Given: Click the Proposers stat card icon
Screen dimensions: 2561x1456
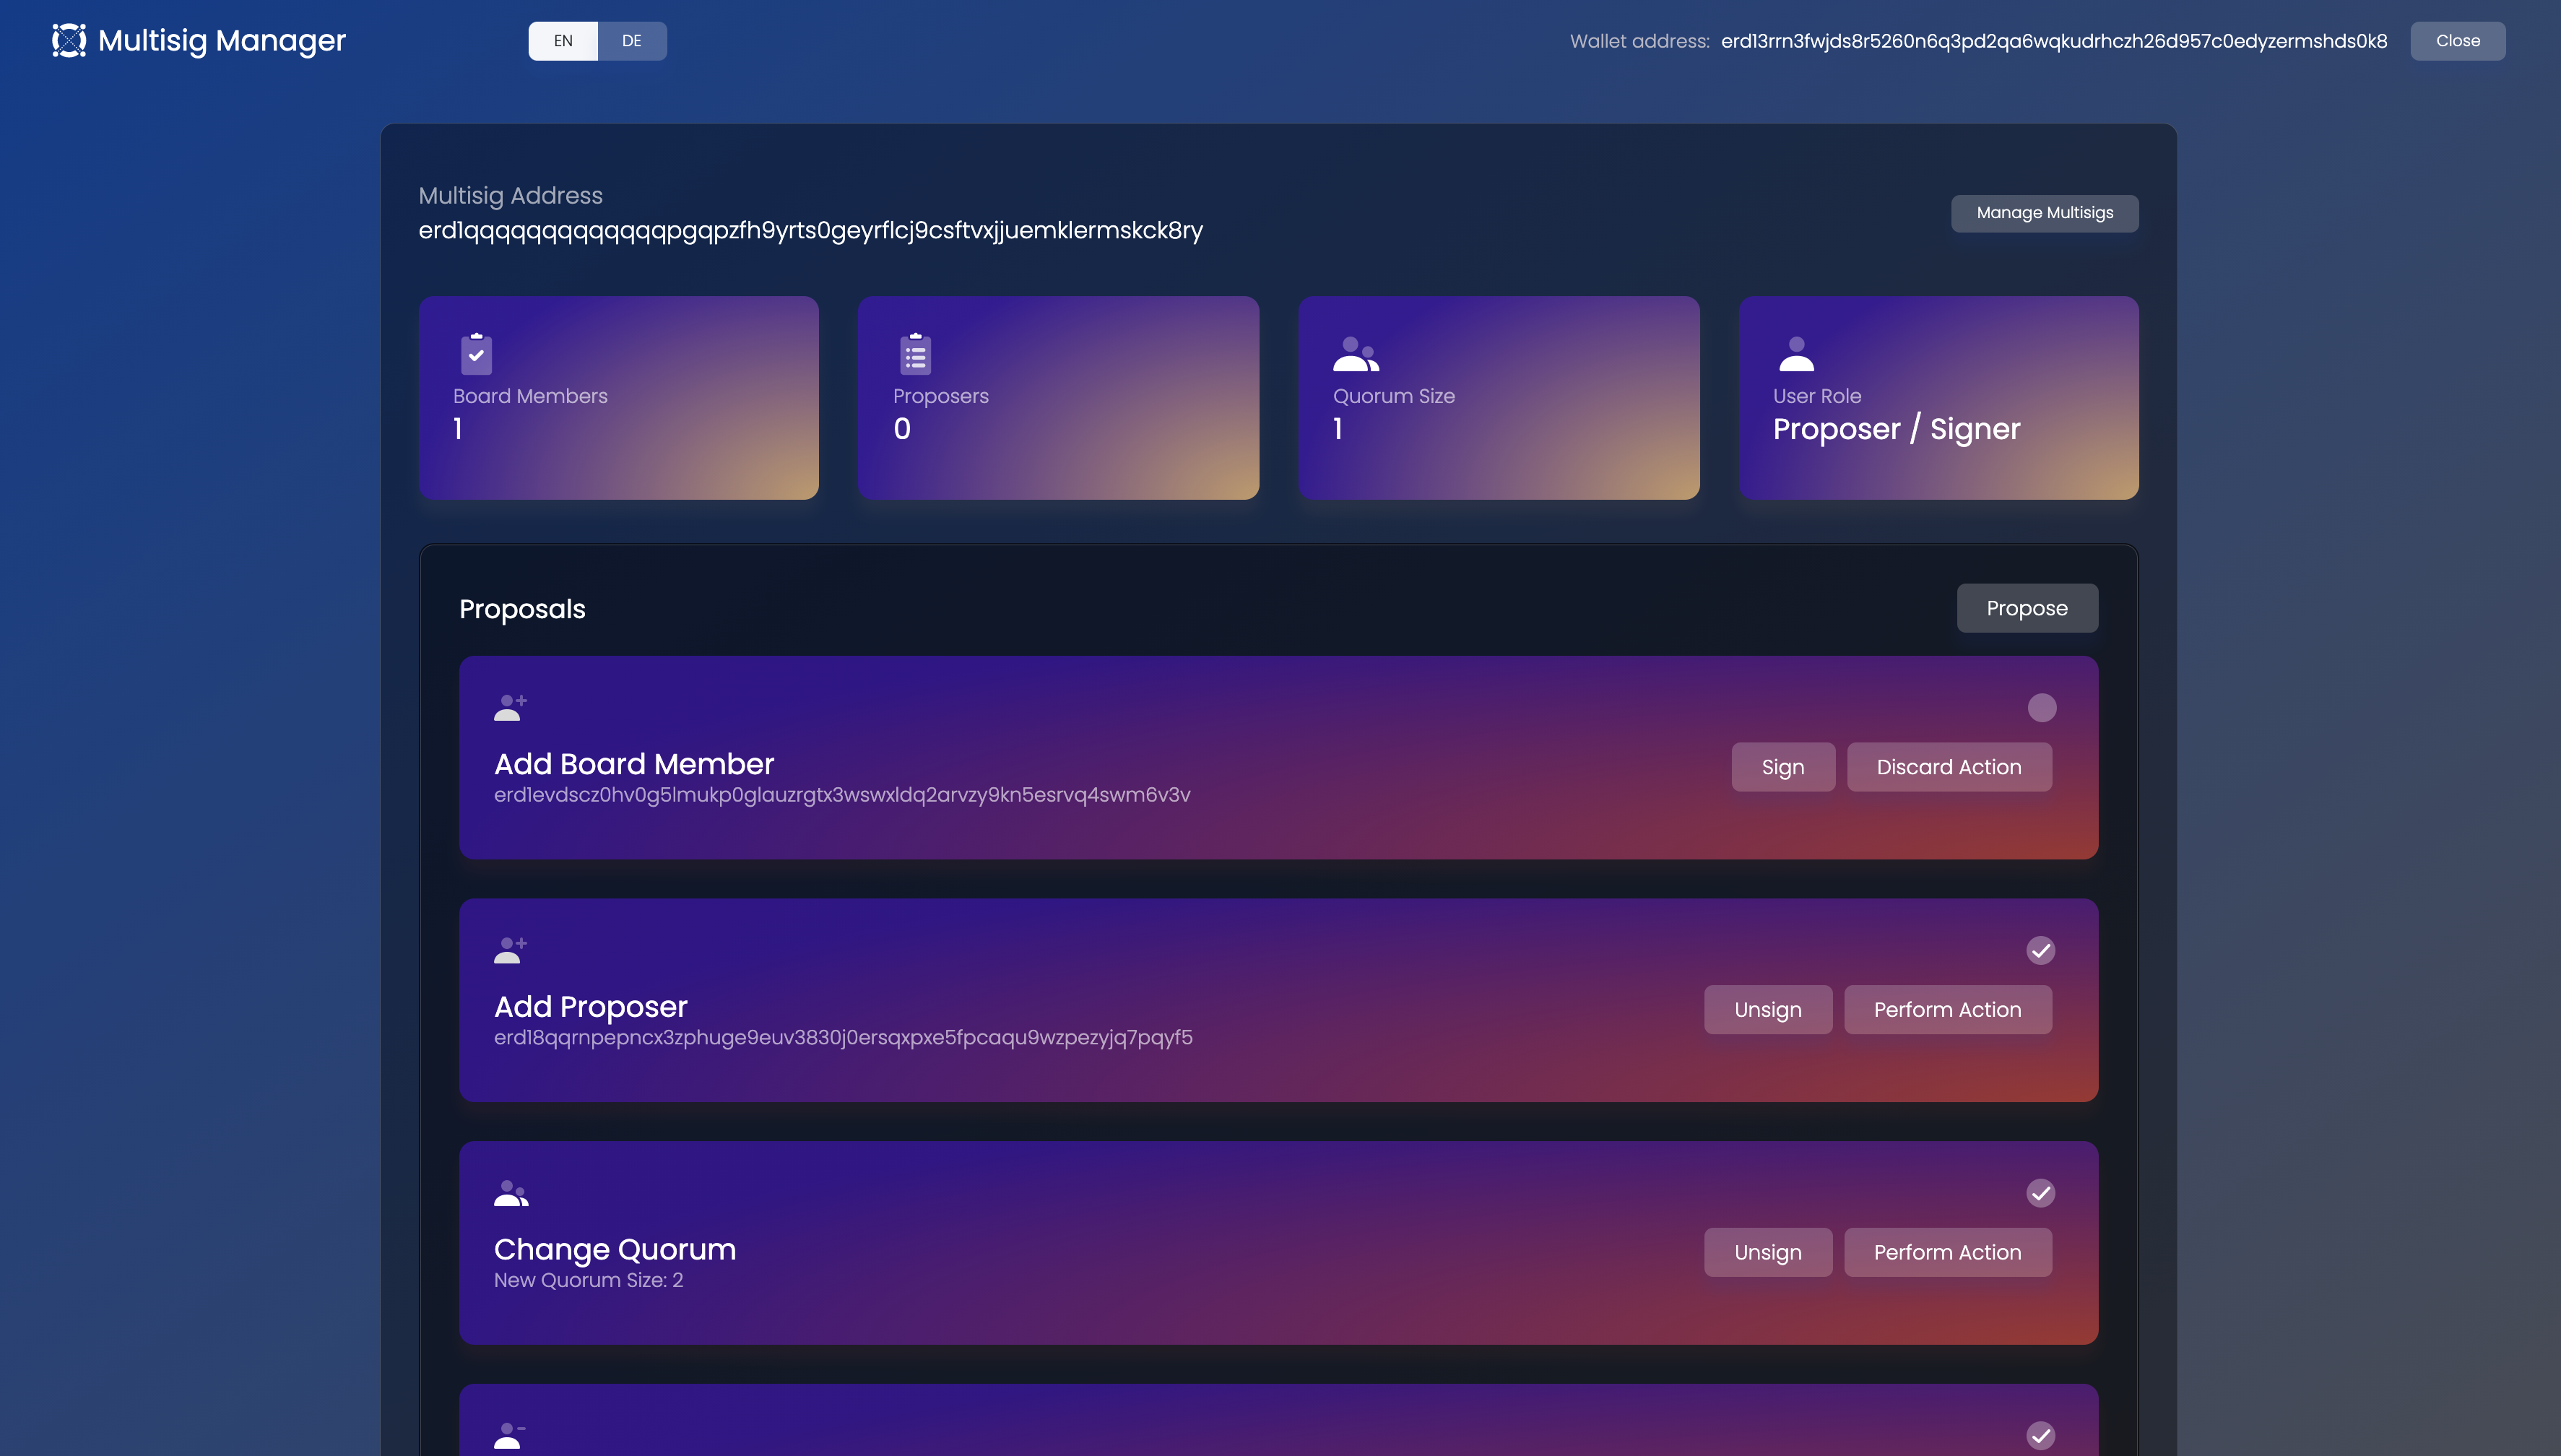Looking at the screenshot, I should tap(914, 352).
